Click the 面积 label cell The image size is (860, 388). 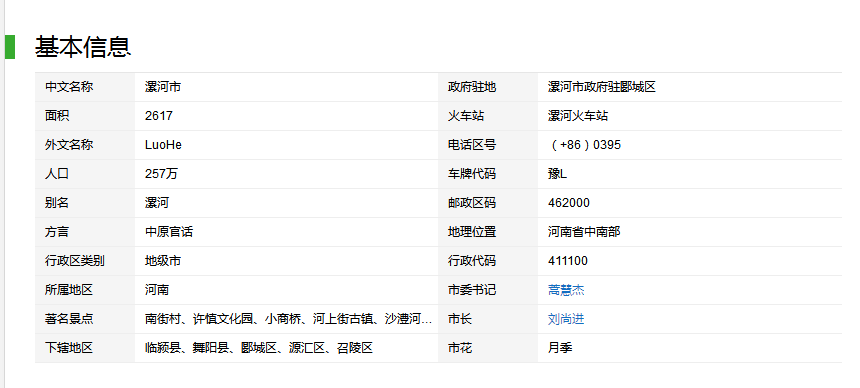coord(85,116)
